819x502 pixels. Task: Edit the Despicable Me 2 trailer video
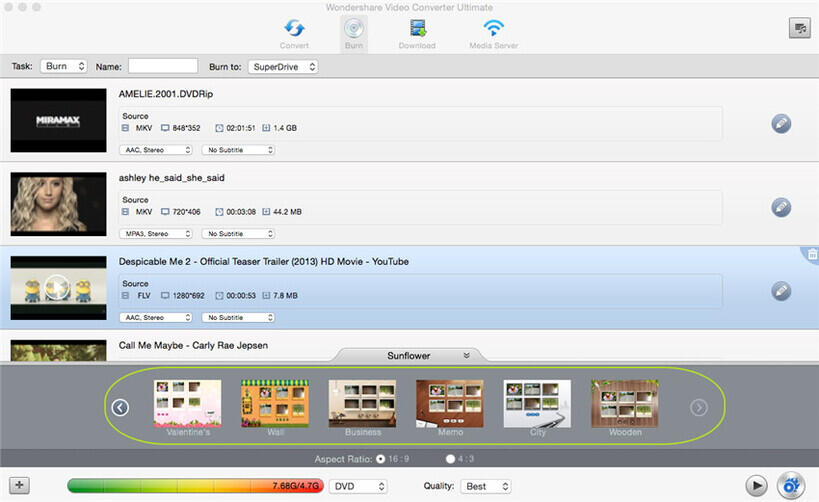point(781,291)
